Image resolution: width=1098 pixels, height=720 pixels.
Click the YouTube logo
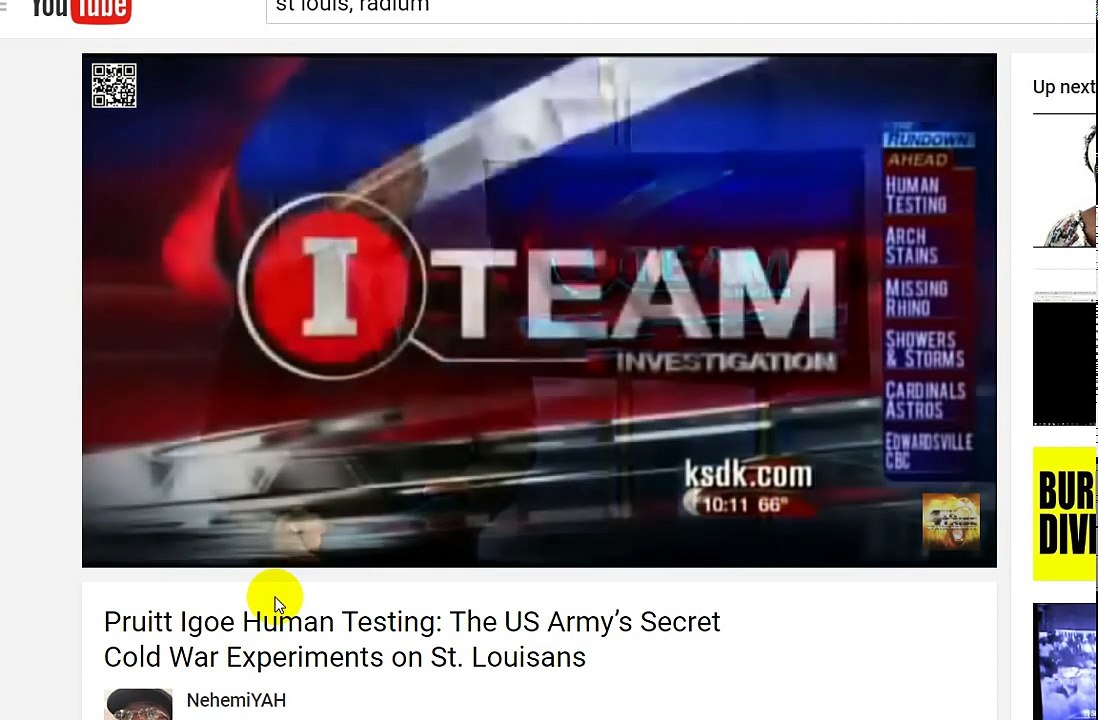pyautogui.click(x=81, y=11)
